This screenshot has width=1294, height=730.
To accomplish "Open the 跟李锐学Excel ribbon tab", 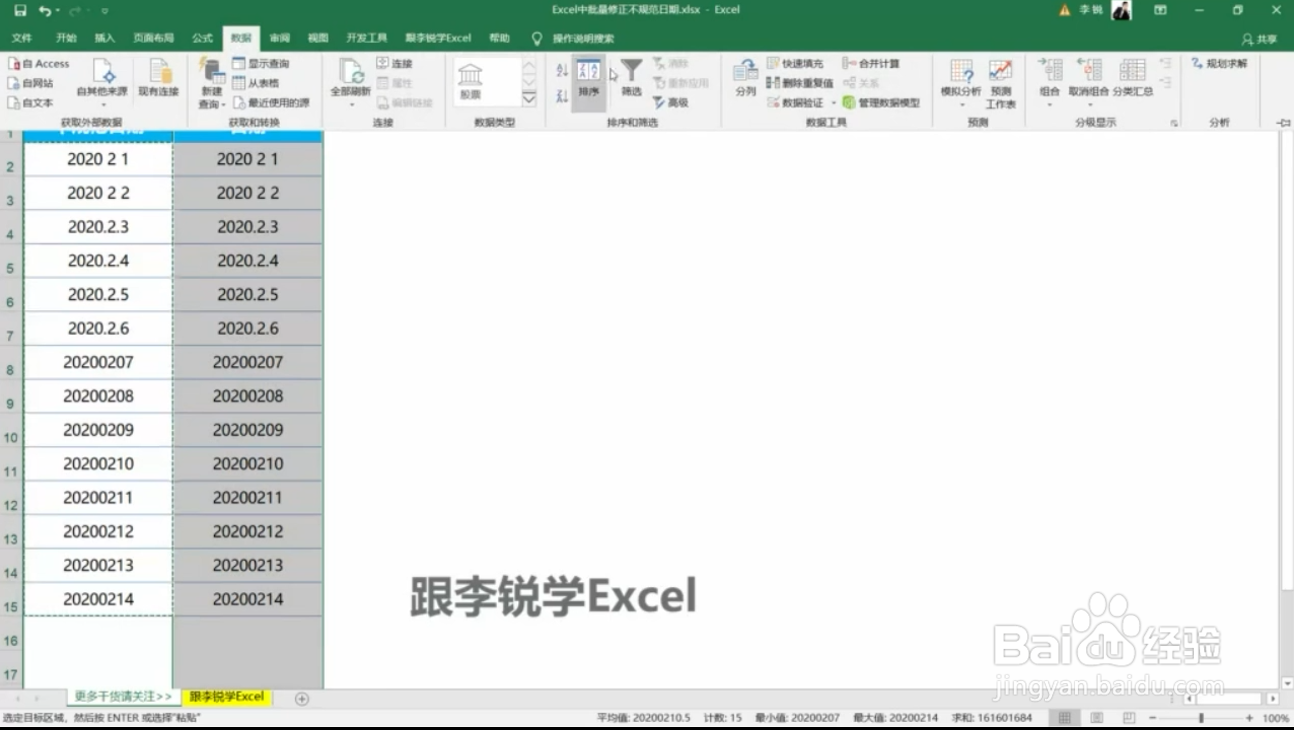I will tap(438, 38).
